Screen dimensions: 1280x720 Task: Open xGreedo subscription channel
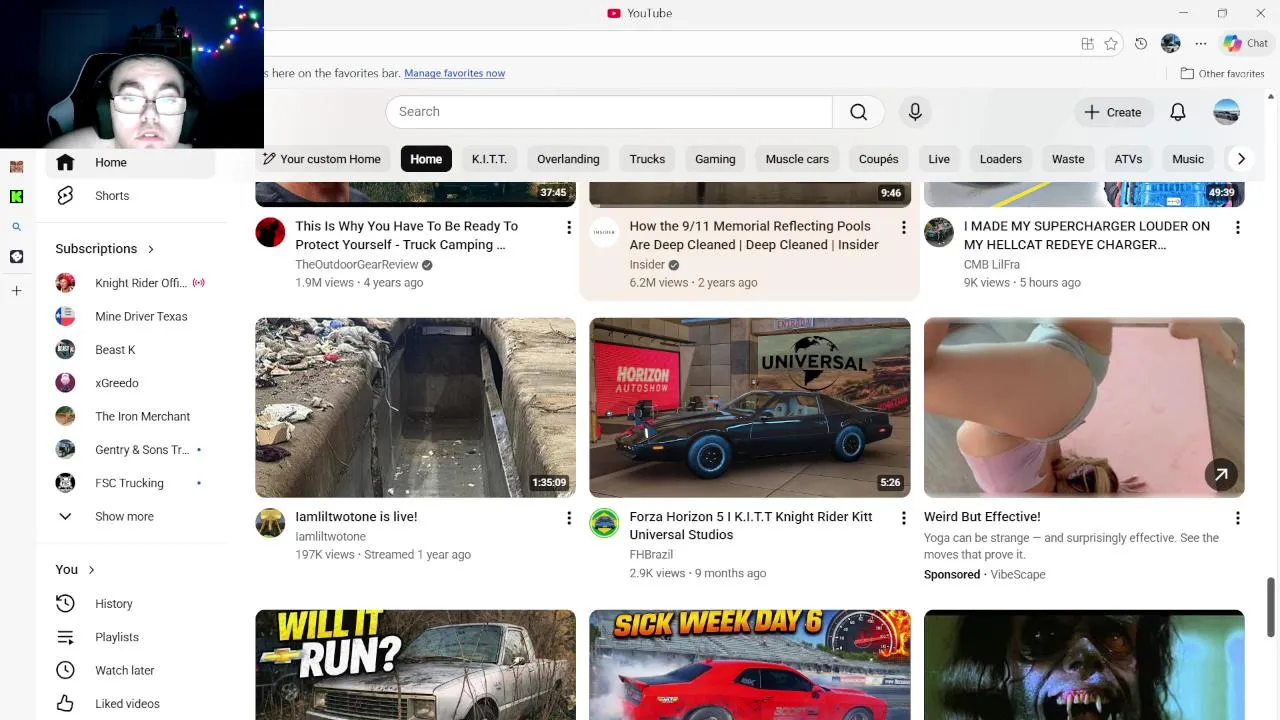tap(131, 383)
